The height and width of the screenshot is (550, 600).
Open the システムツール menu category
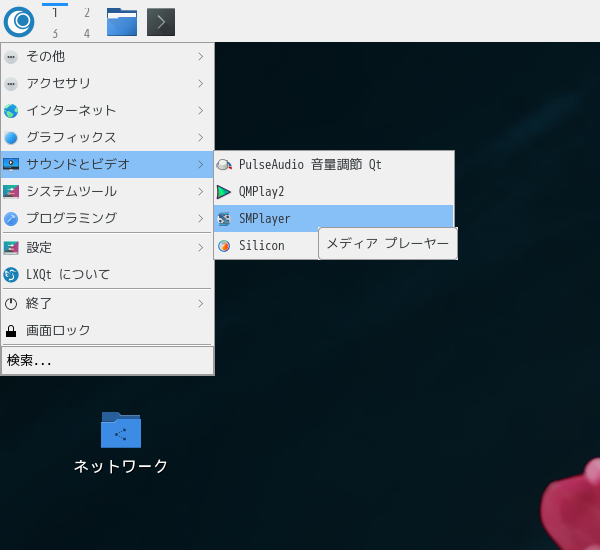[107, 191]
